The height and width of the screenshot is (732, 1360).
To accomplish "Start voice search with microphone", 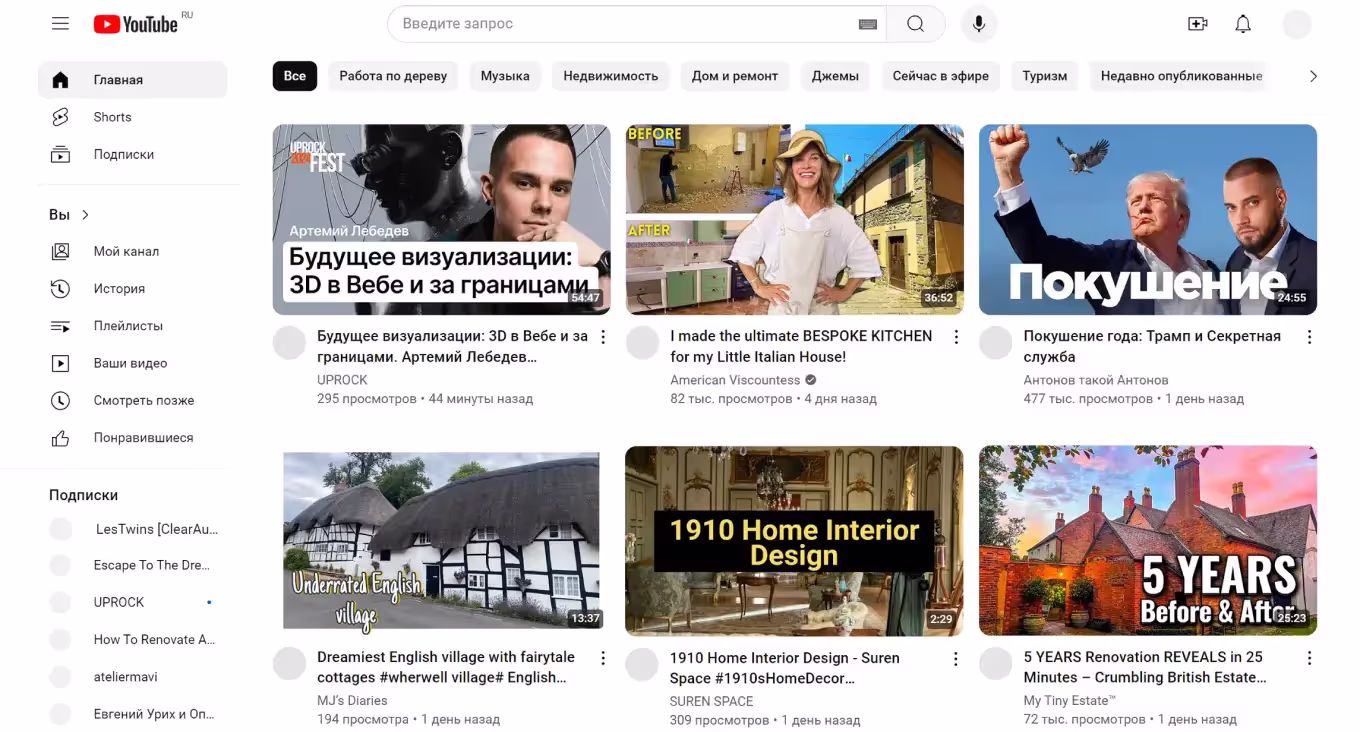I will 979,24.
